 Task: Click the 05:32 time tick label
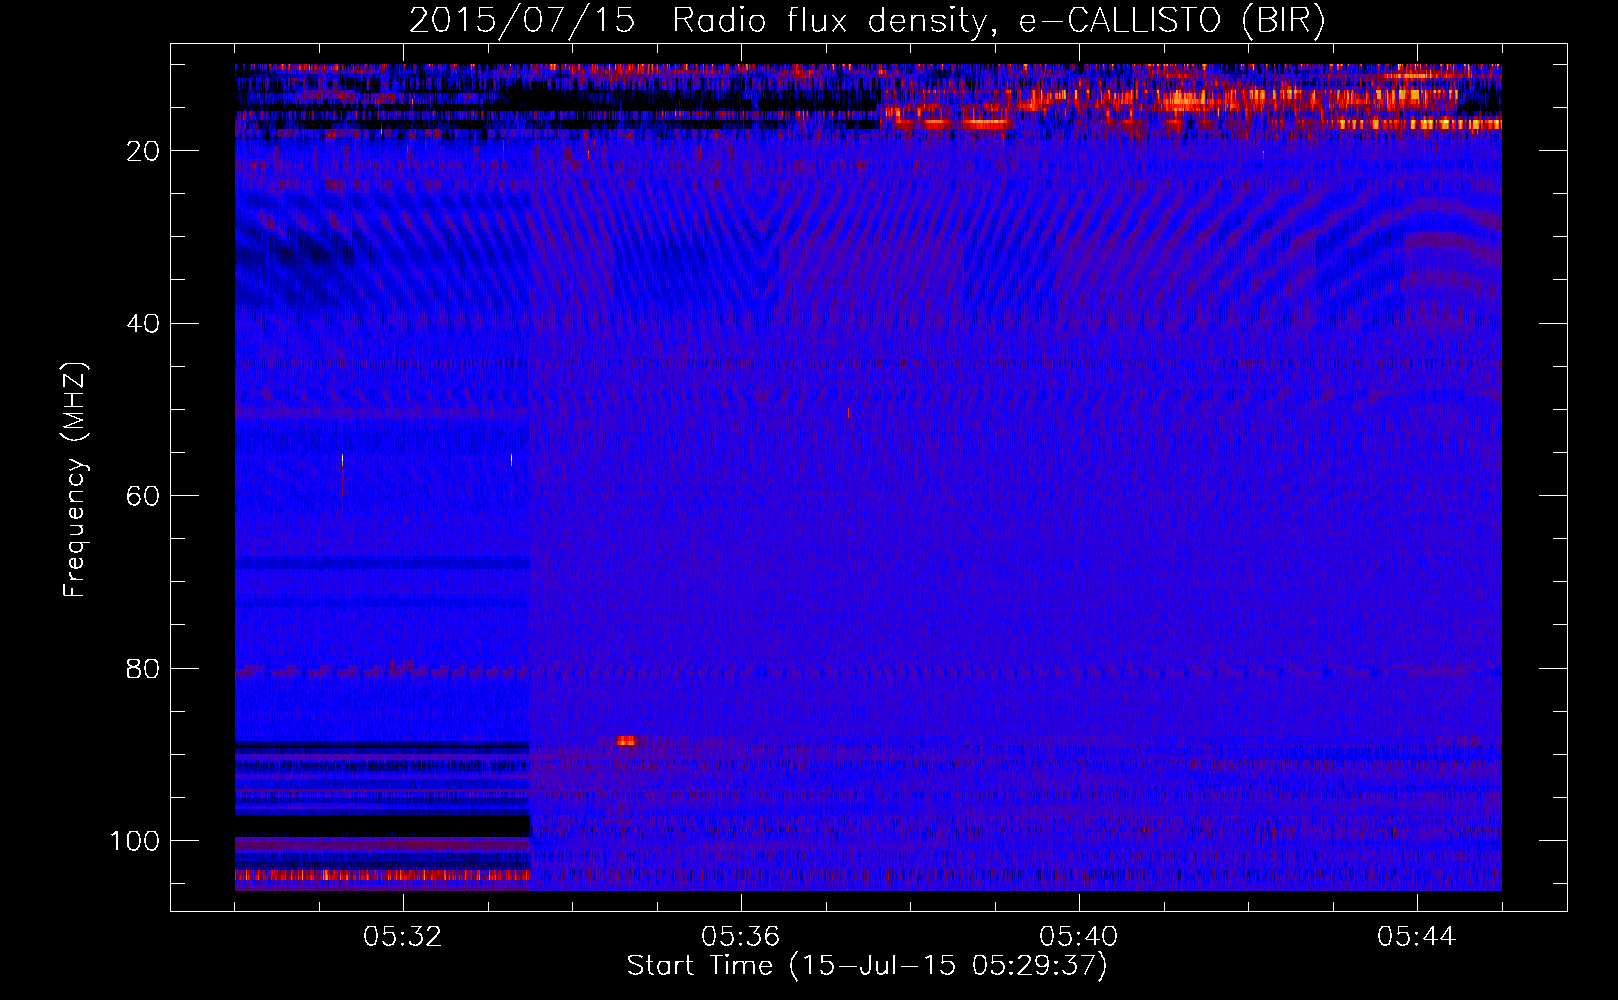[403, 937]
